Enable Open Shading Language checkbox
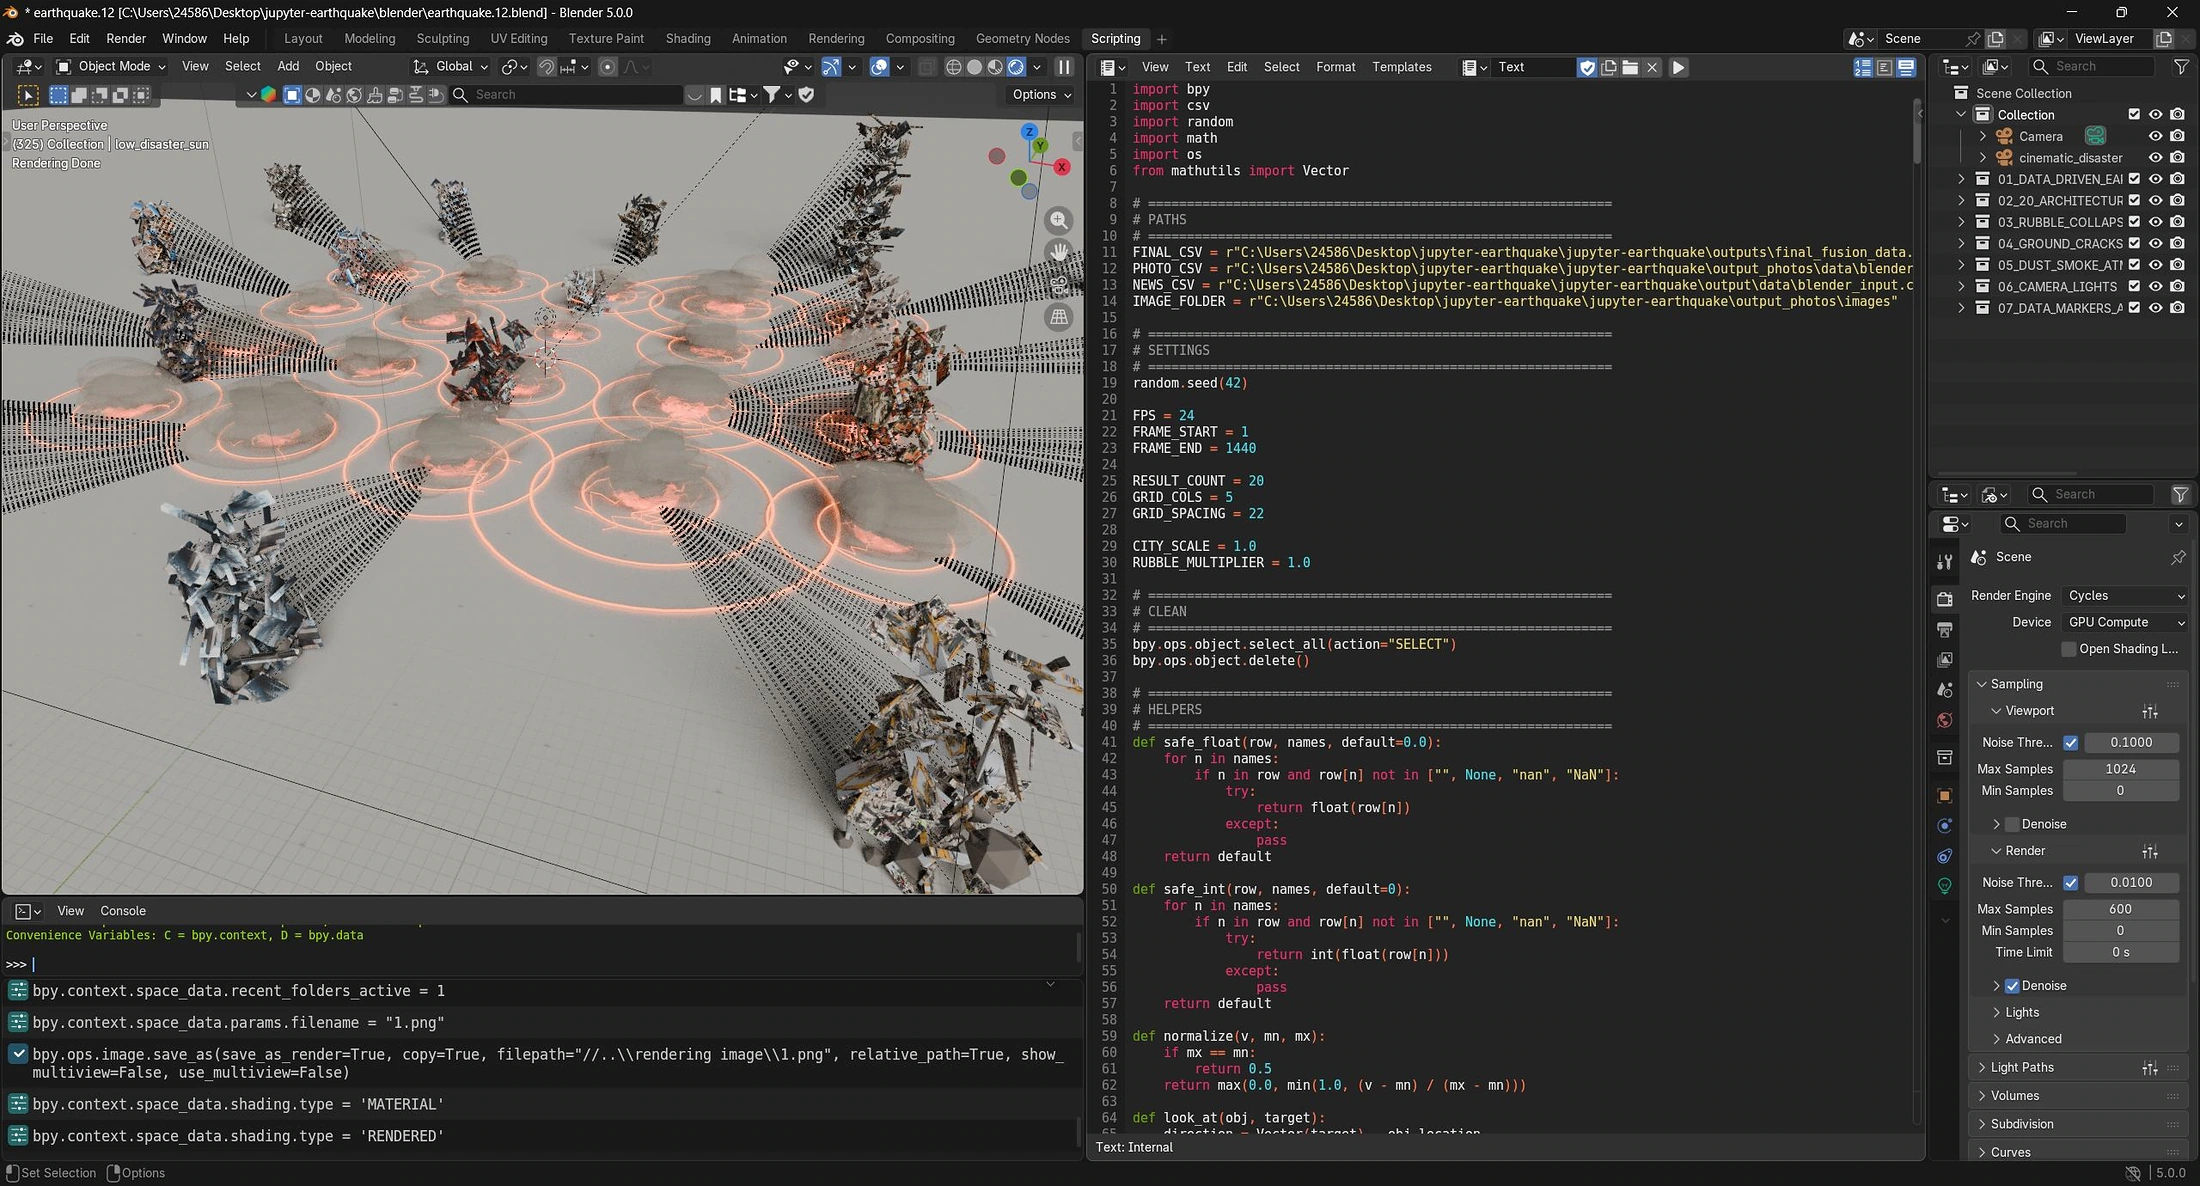The height and width of the screenshot is (1186, 2200). [2069, 649]
